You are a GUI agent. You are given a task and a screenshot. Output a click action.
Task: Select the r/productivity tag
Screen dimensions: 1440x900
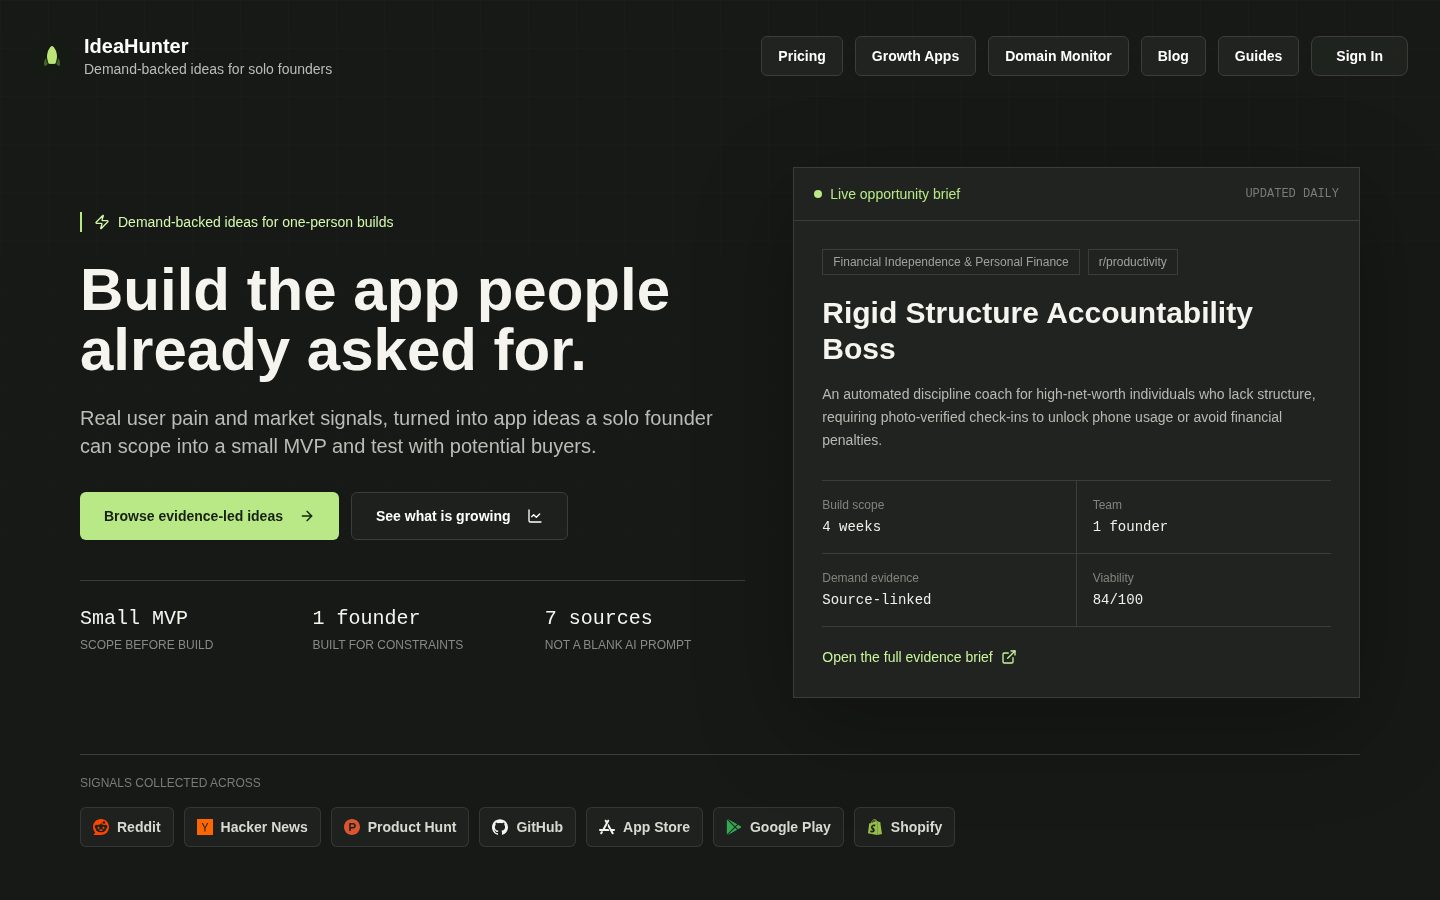click(x=1133, y=262)
